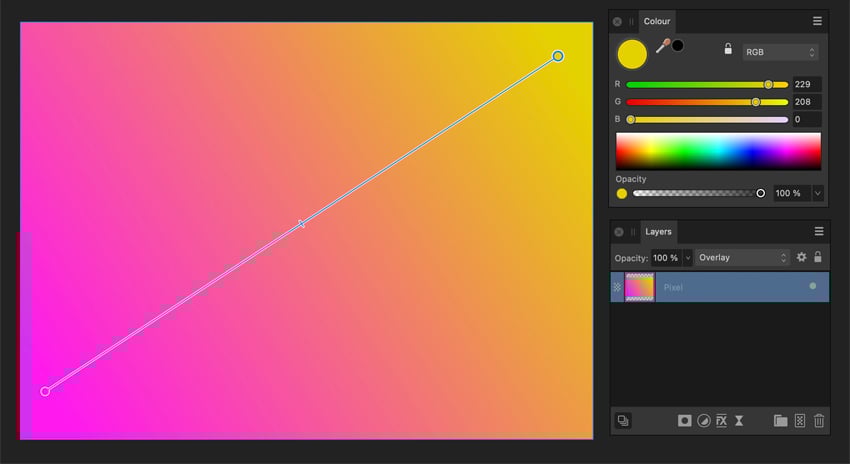850x464 pixels.
Task: Switch to the Colour tab
Action: point(657,22)
